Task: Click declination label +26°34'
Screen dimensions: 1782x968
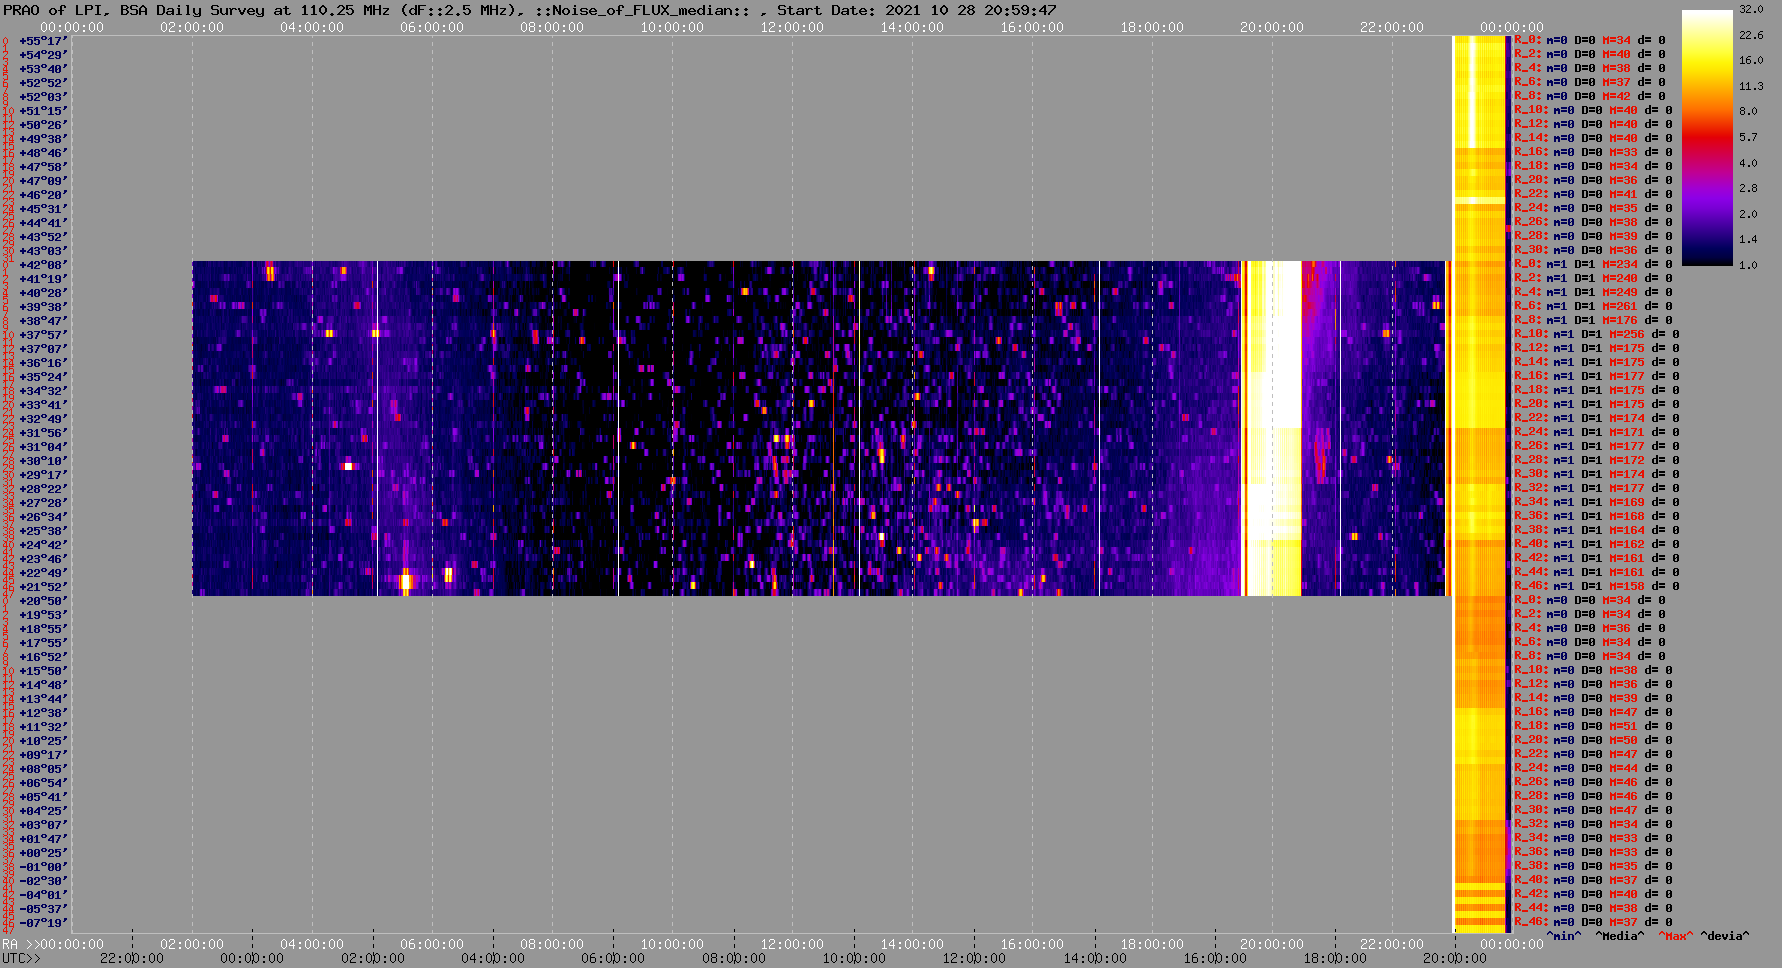Action: tap(43, 517)
